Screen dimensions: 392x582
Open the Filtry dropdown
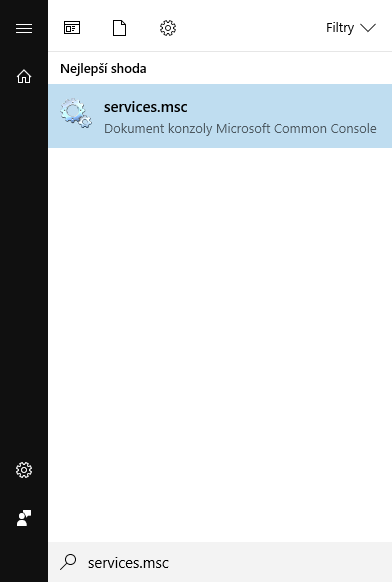(x=351, y=28)
